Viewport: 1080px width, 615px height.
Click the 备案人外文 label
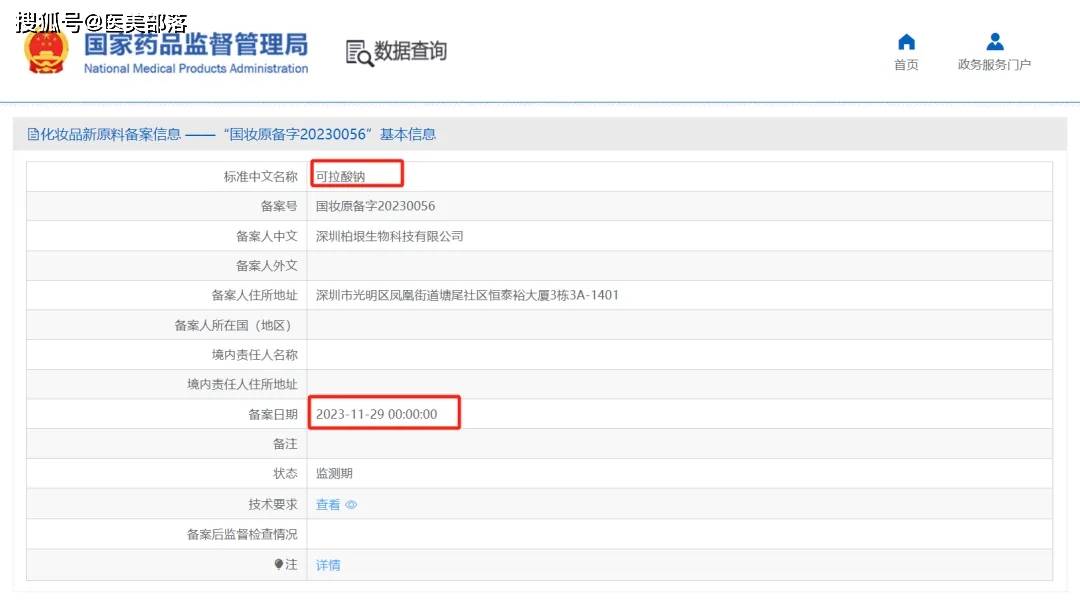[x=267, y=265]
